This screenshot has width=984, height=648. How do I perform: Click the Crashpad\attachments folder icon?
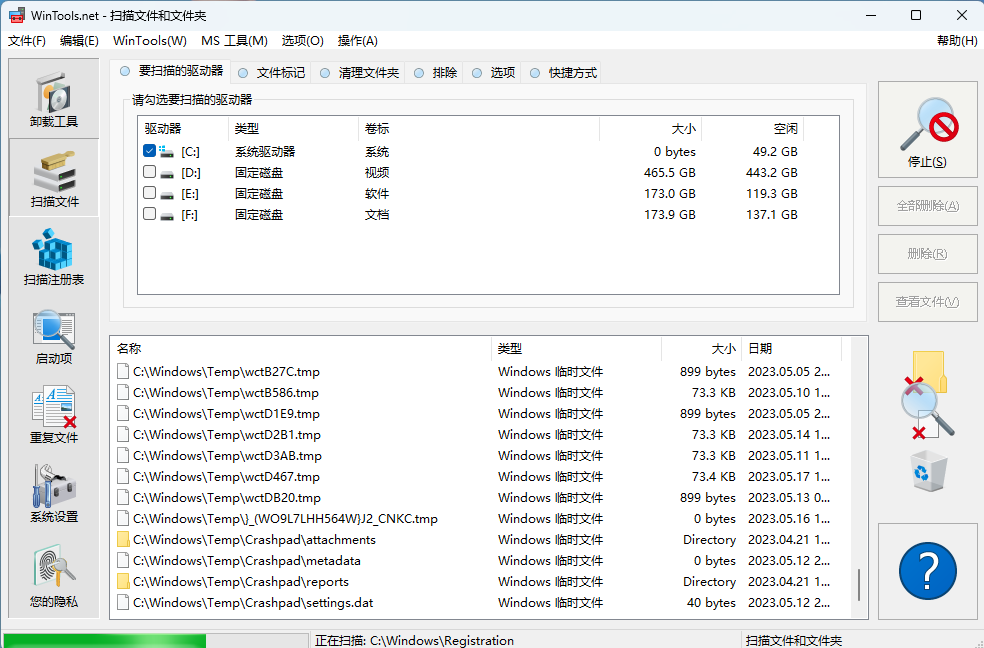[x=123, y=539]
